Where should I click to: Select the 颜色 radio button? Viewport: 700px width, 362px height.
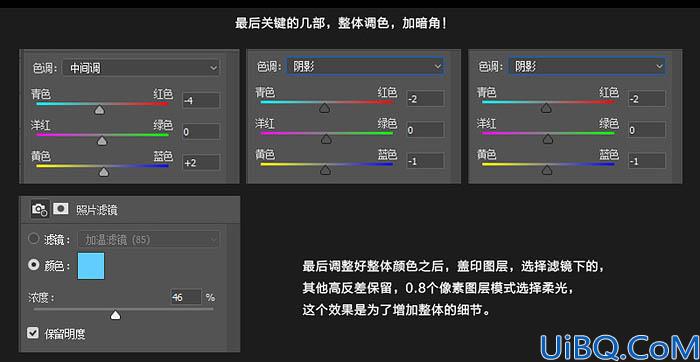pos(33,265)
